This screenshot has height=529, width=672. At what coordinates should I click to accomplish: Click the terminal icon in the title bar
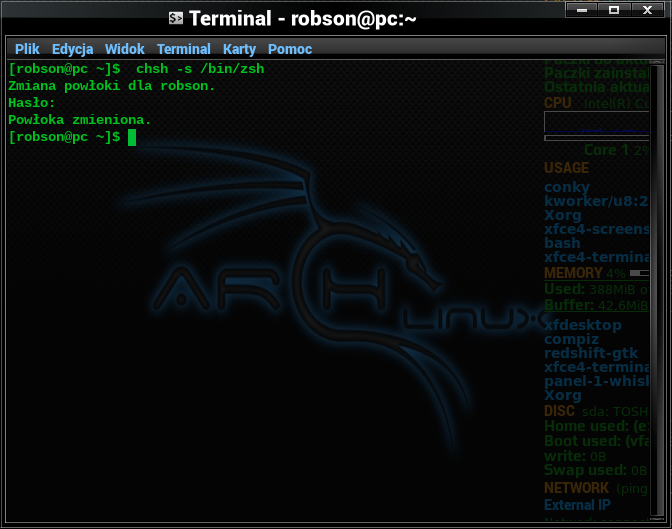tap(176, 18)
